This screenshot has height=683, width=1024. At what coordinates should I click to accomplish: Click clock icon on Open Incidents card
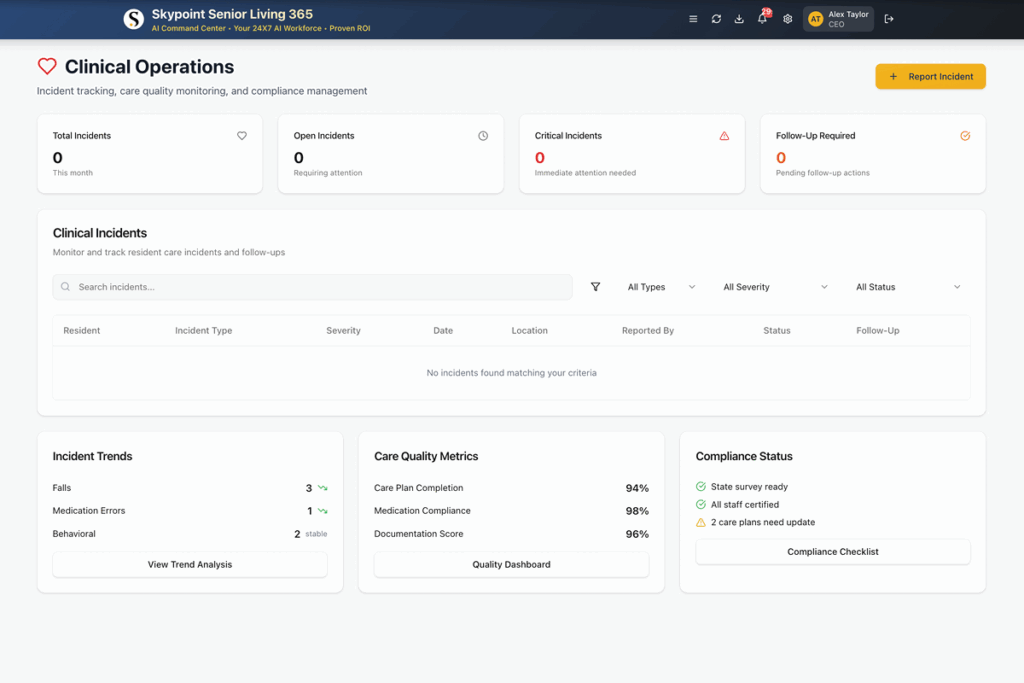click(483, 136)
